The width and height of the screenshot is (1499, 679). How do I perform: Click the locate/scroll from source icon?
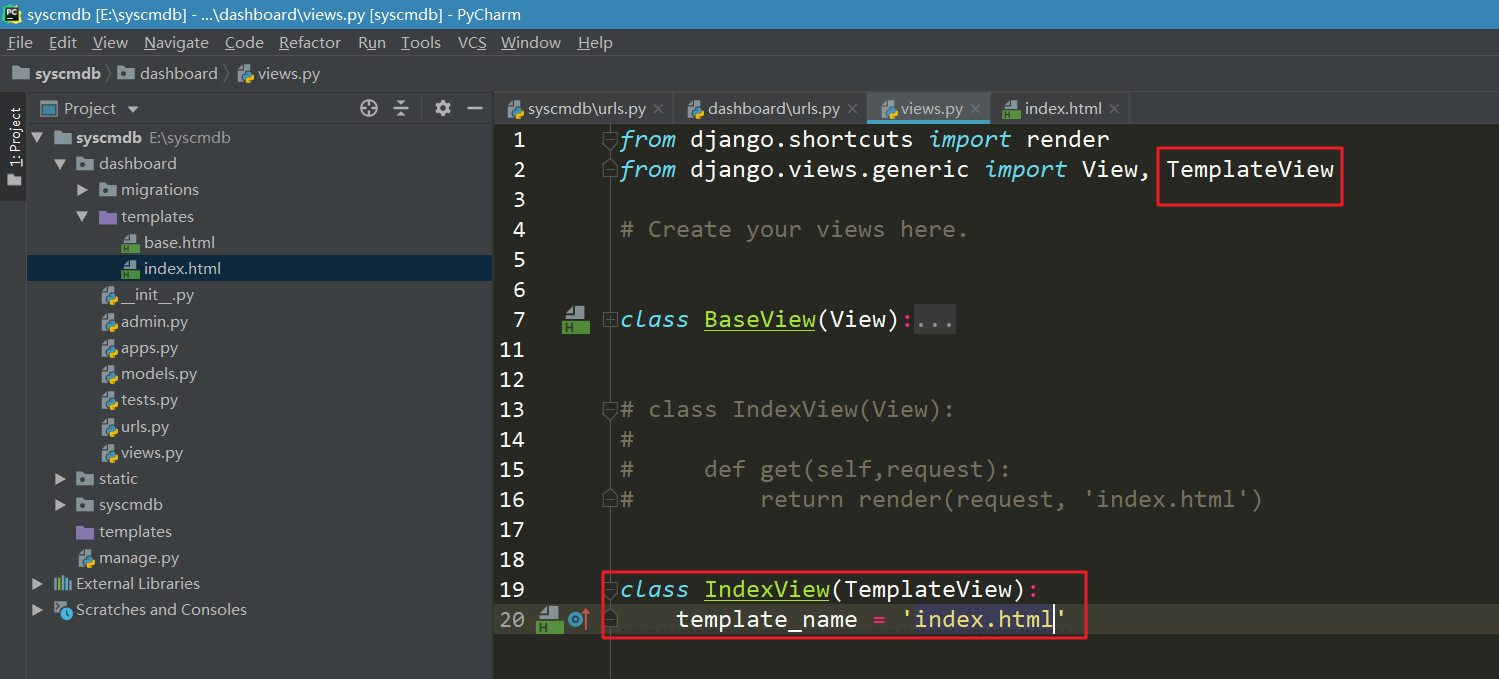coord(369,108)
